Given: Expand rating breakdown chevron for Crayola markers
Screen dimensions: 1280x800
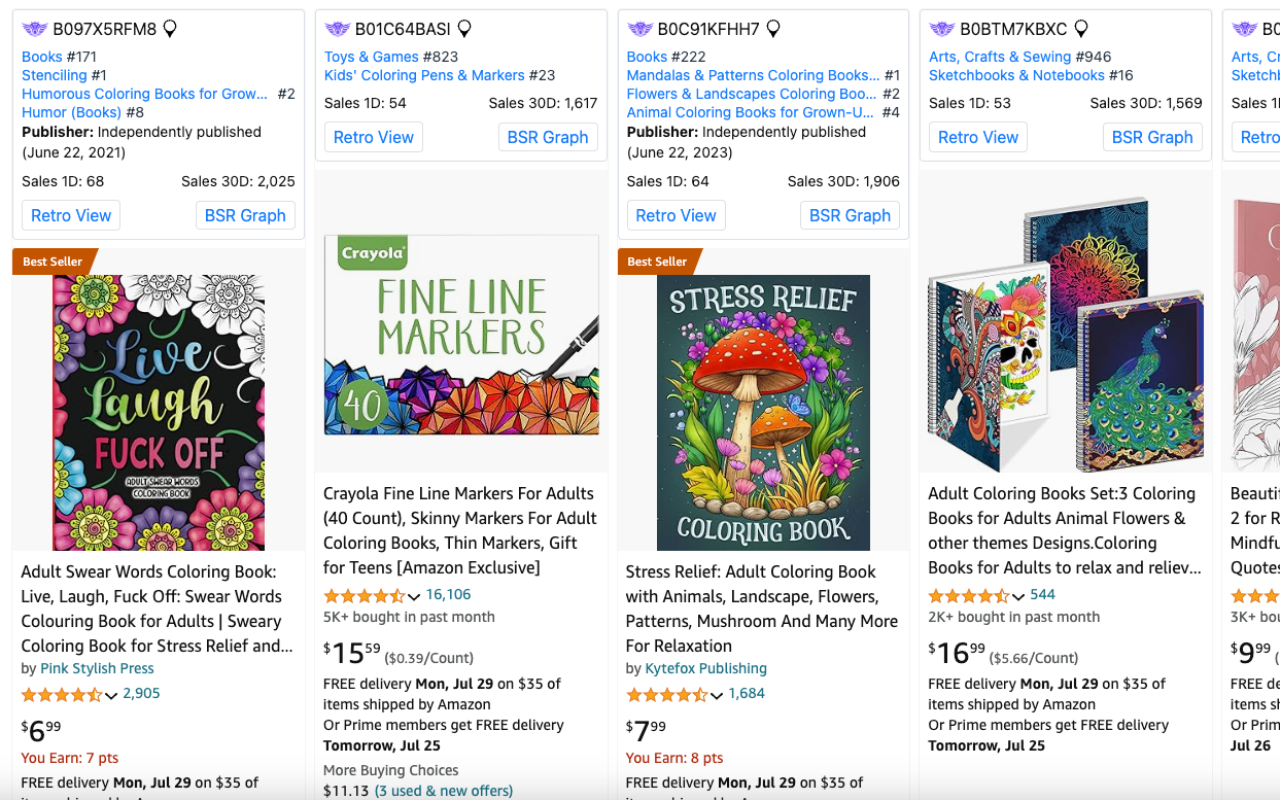Looking at the screenshot, I should tap(414, 597).
